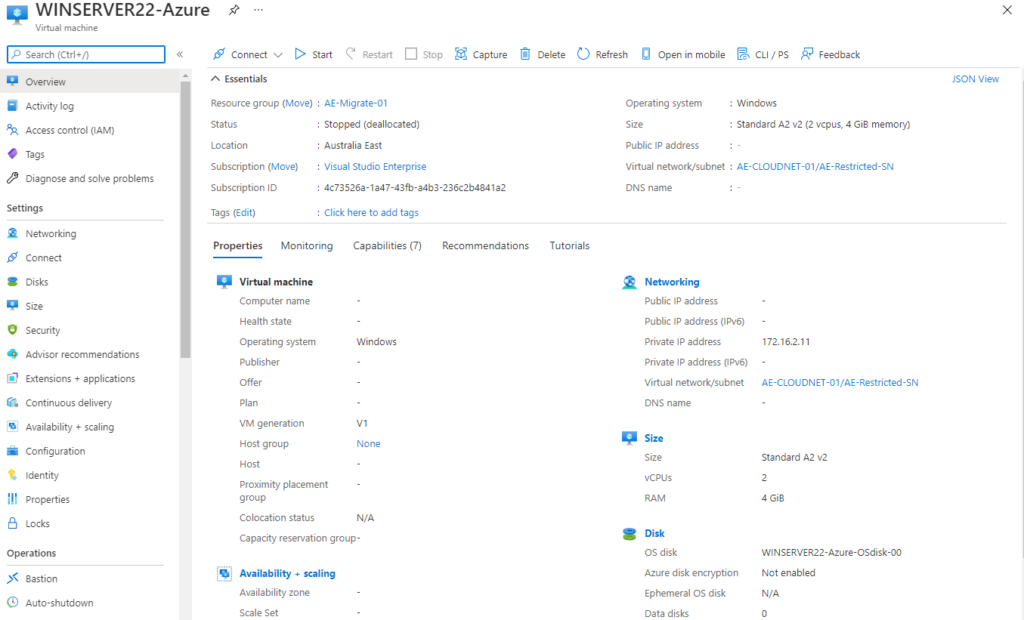
Task: Close the virtual machine blade
Action: (1007, 10)
